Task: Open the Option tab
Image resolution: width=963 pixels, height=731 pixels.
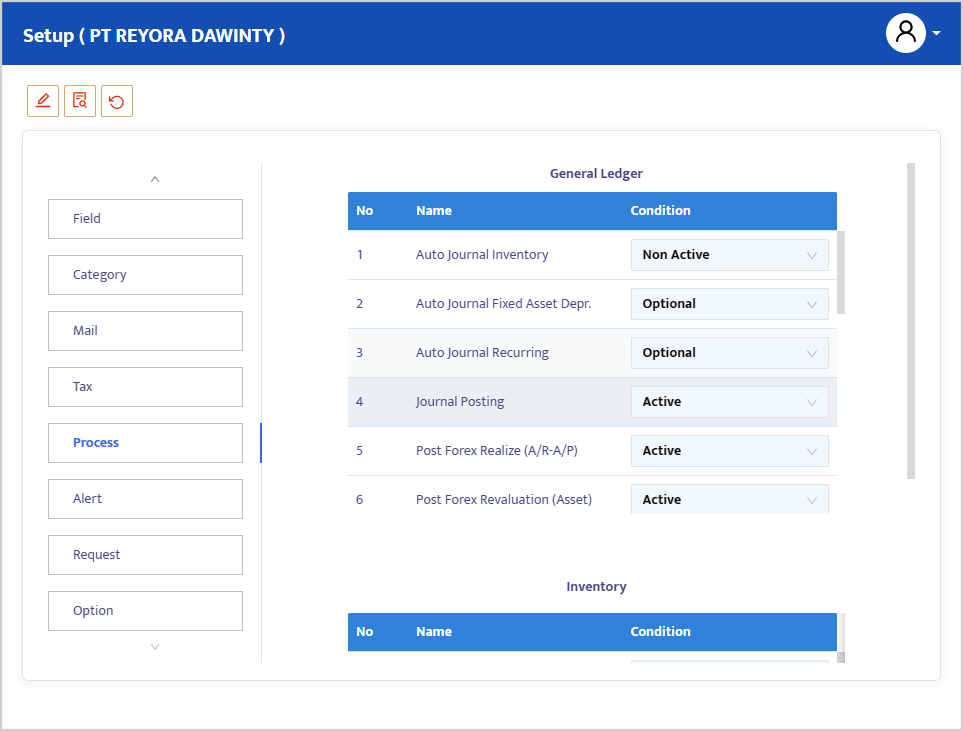Action: (146, 611)
